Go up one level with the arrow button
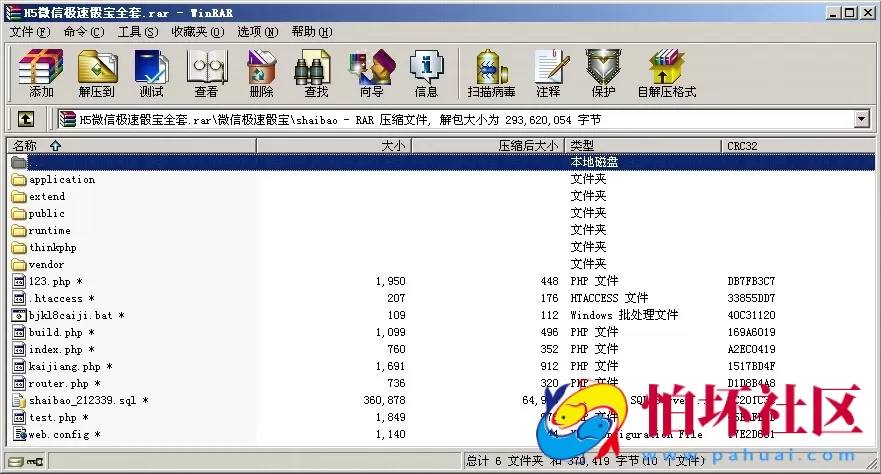Image resolution: width=881 pixels, height=474 pixels. 26,119
